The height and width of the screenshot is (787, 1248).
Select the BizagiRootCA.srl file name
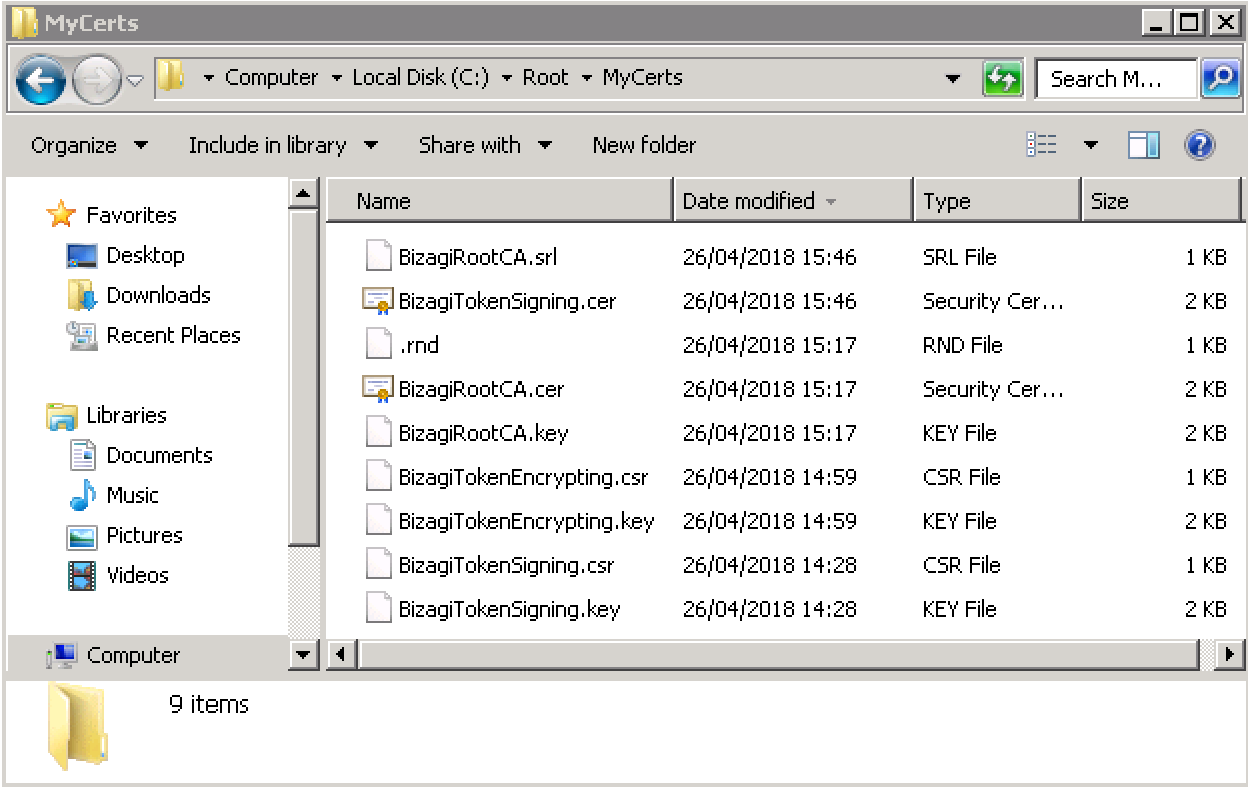[x=478, y=257]
